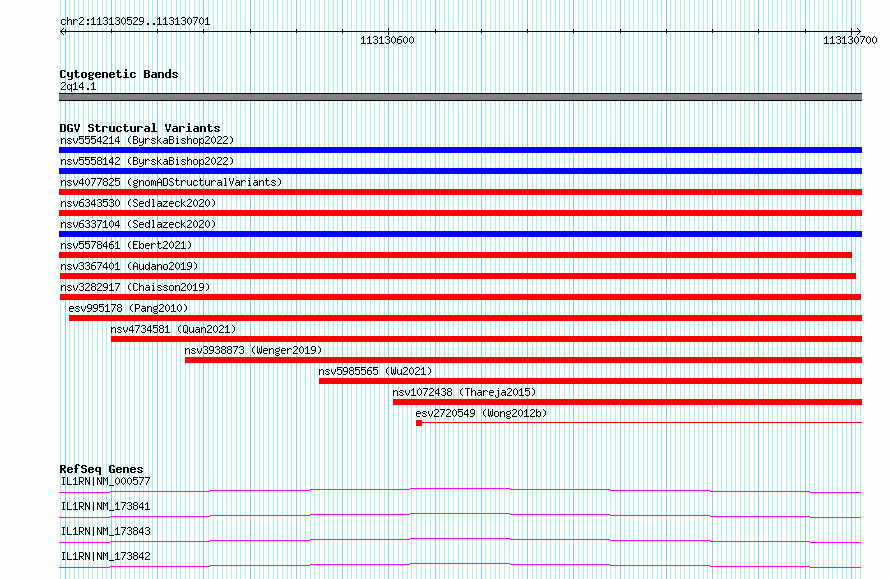
Task: Open nsv4077825 (gnomADStructuralVariants) label
Action: (171, 182)
